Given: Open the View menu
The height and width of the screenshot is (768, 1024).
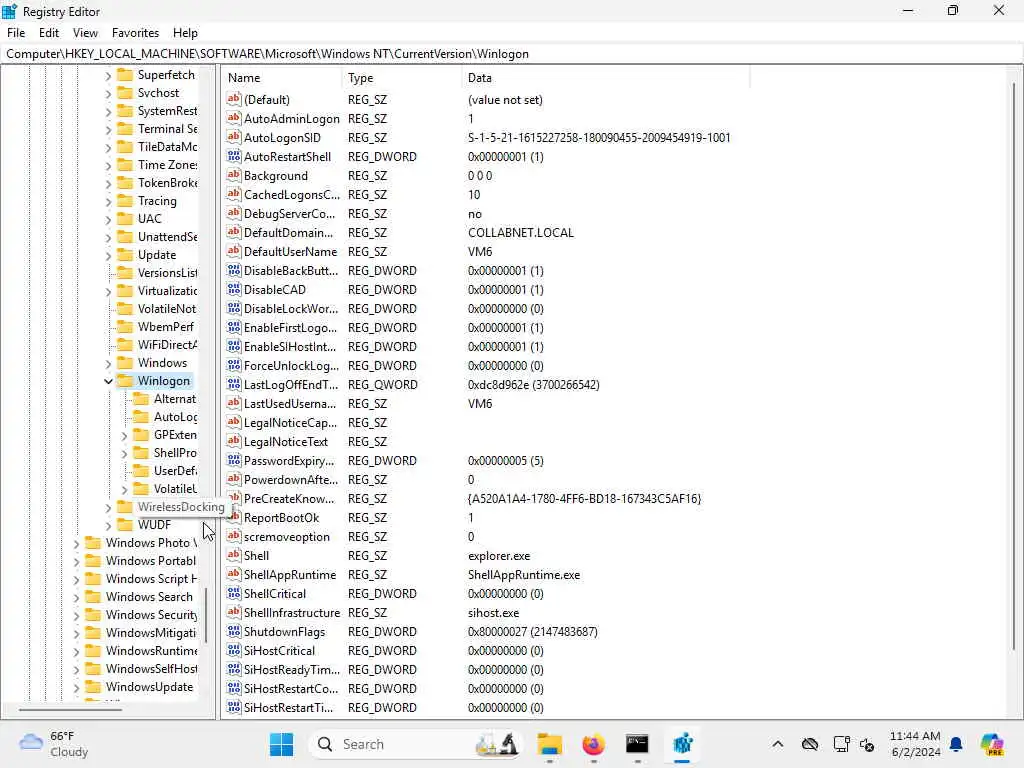Looking at the screenshot, I should [x=85, y=33].
